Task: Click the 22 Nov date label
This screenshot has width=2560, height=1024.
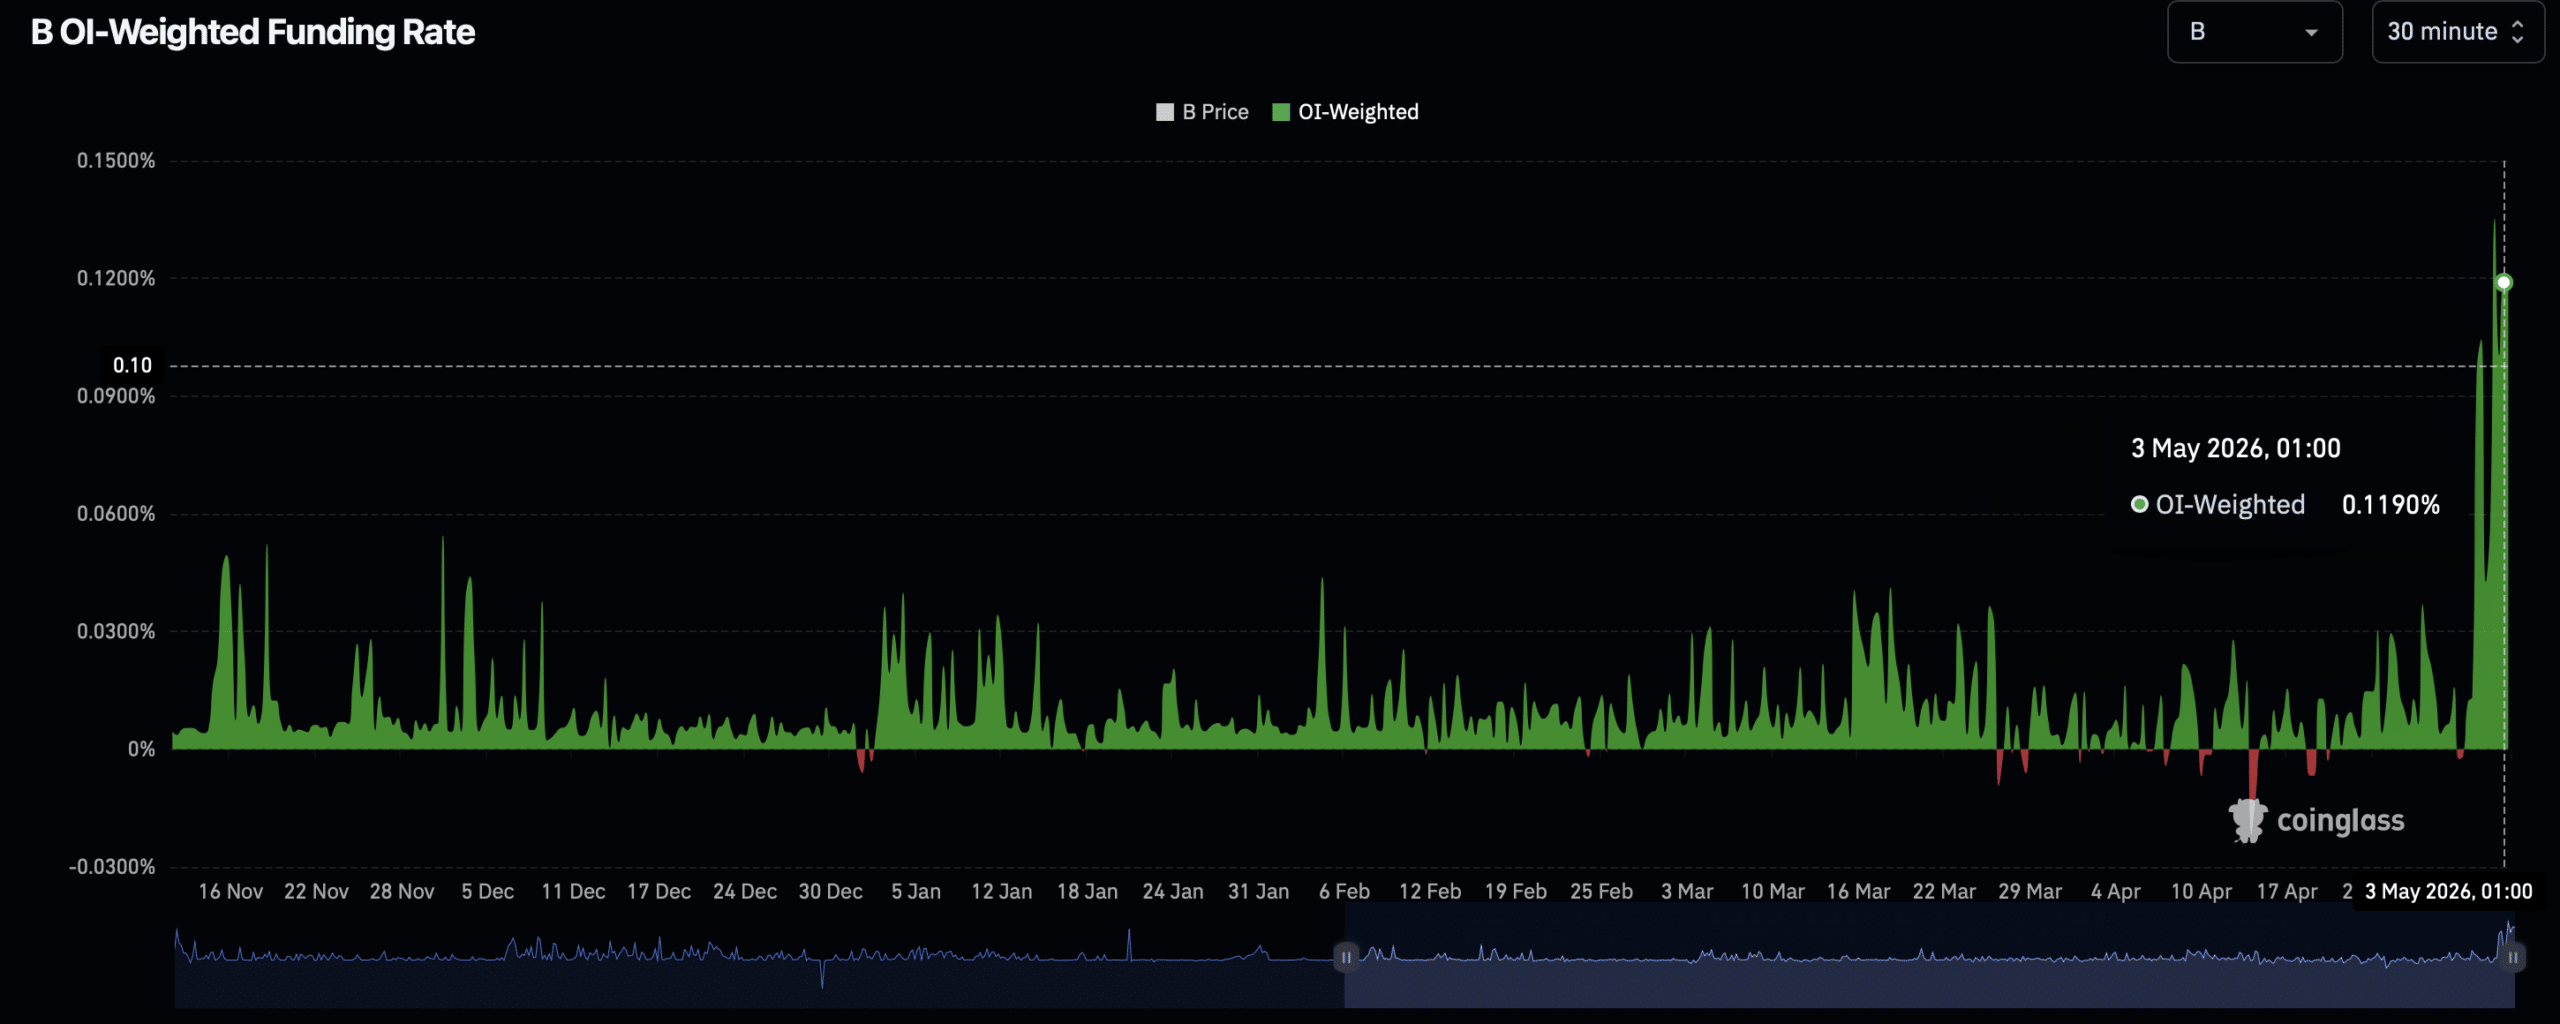Action: point(316,891)
